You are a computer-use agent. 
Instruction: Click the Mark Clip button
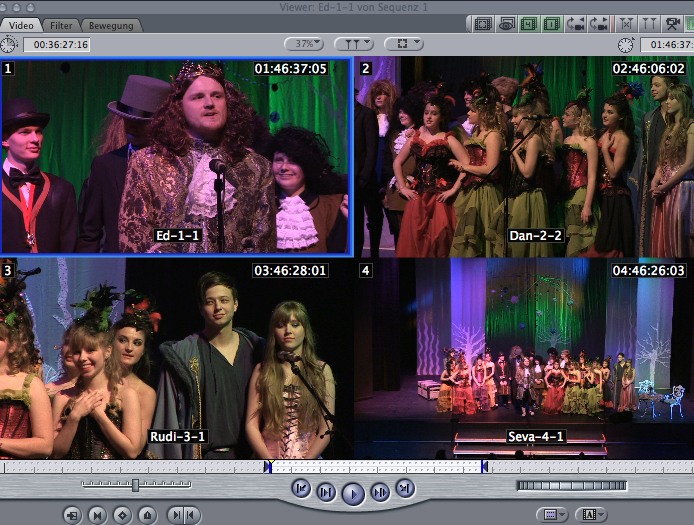tap(97, 515)
